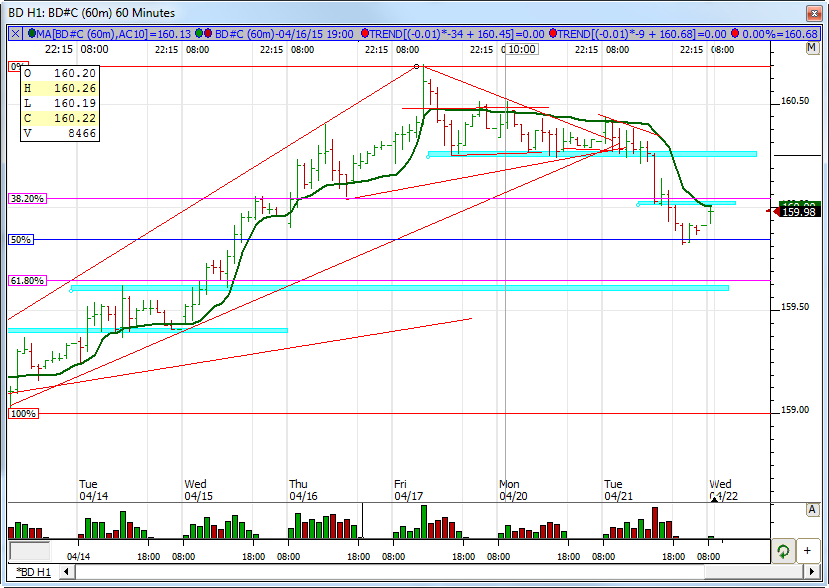Image resolution: width=829 pixels, height=588 pixels.
Task: Close the BD H1 chart window
Action: point(813,13)
